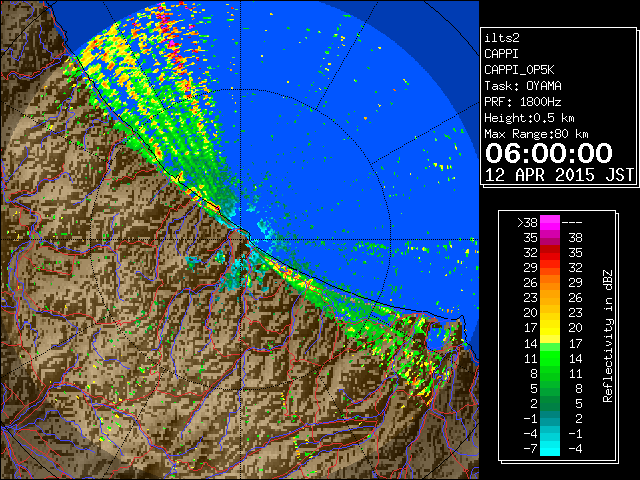The image size is (640, 480).
Task: Click the Max Range:80 km text
Action: click(x=536, y=134)
